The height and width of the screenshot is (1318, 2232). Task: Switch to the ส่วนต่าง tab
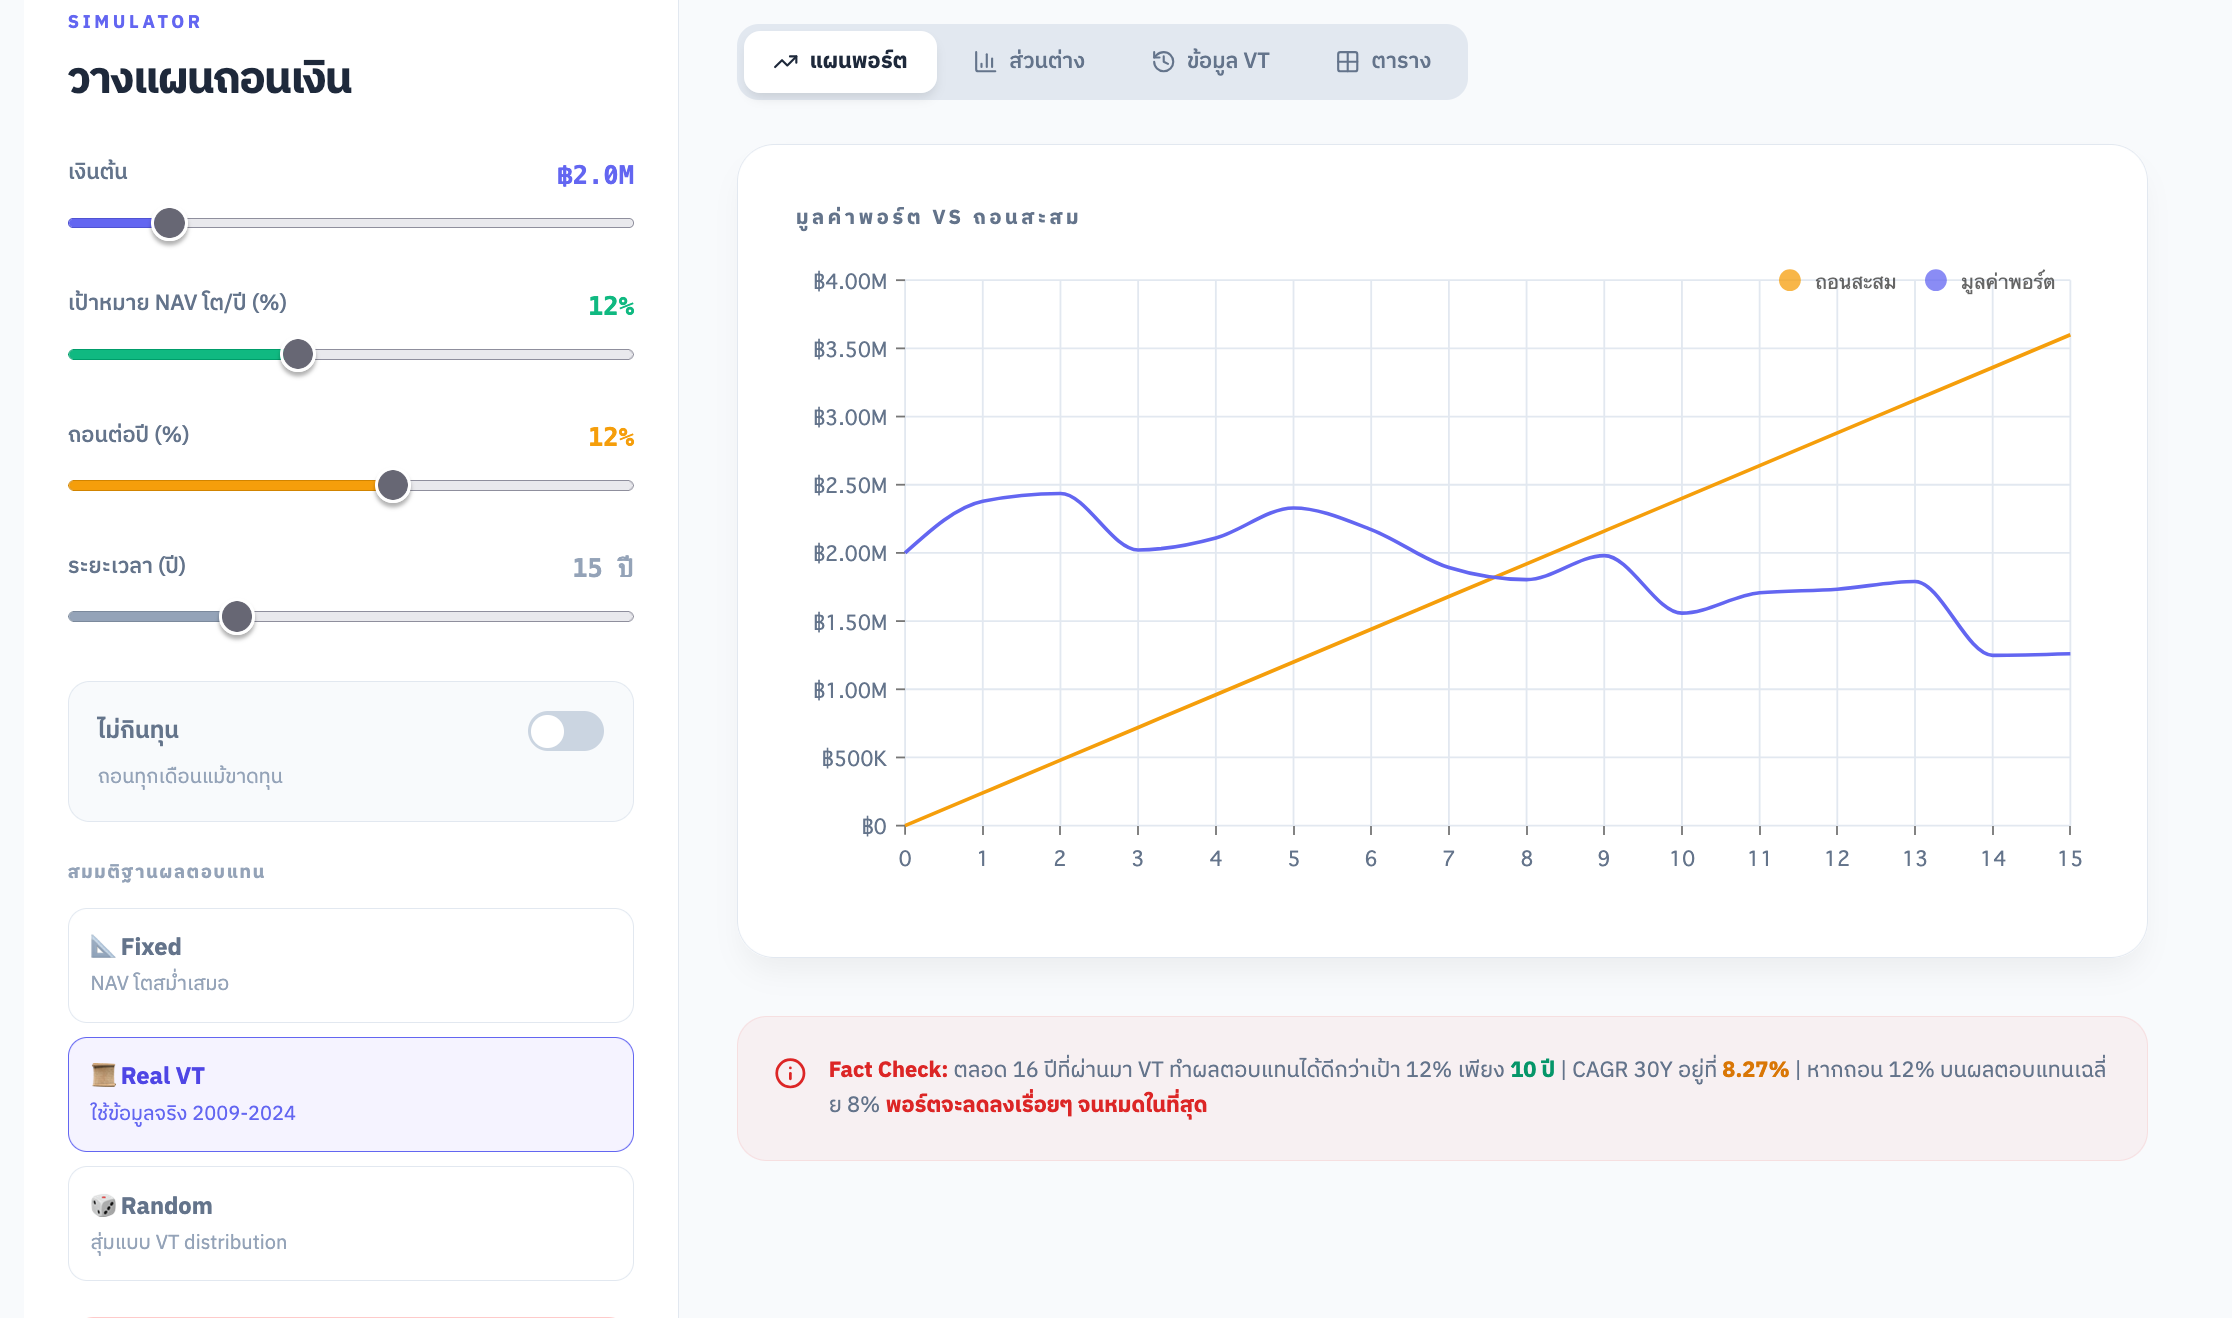(x=1029, y=62)
